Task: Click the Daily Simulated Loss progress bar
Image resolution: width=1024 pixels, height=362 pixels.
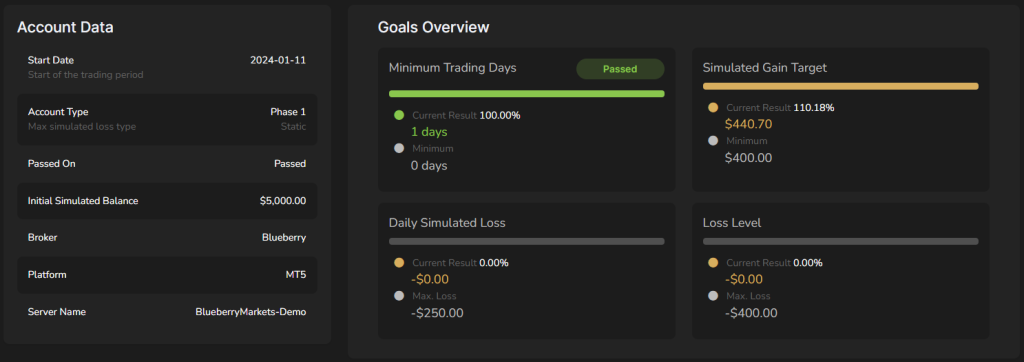Action: click(x=526, y=242)
